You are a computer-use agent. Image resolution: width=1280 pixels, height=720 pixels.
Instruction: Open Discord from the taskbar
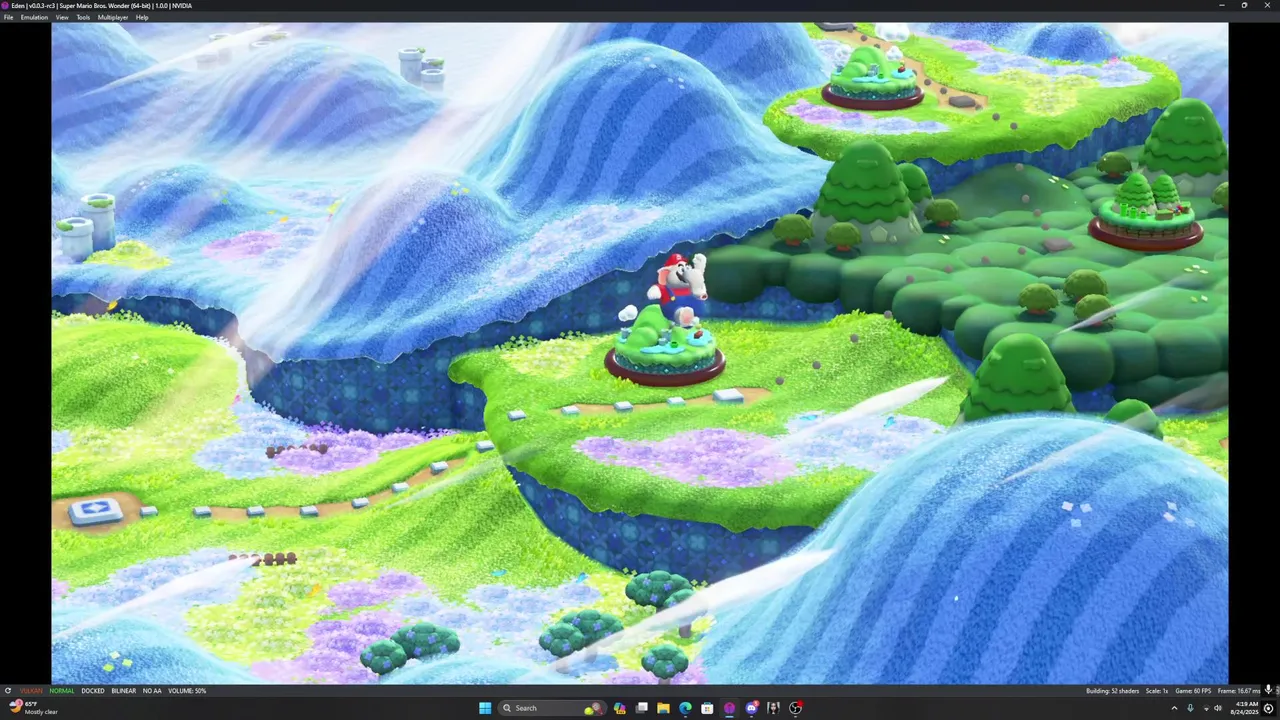[x=752, y=708]
